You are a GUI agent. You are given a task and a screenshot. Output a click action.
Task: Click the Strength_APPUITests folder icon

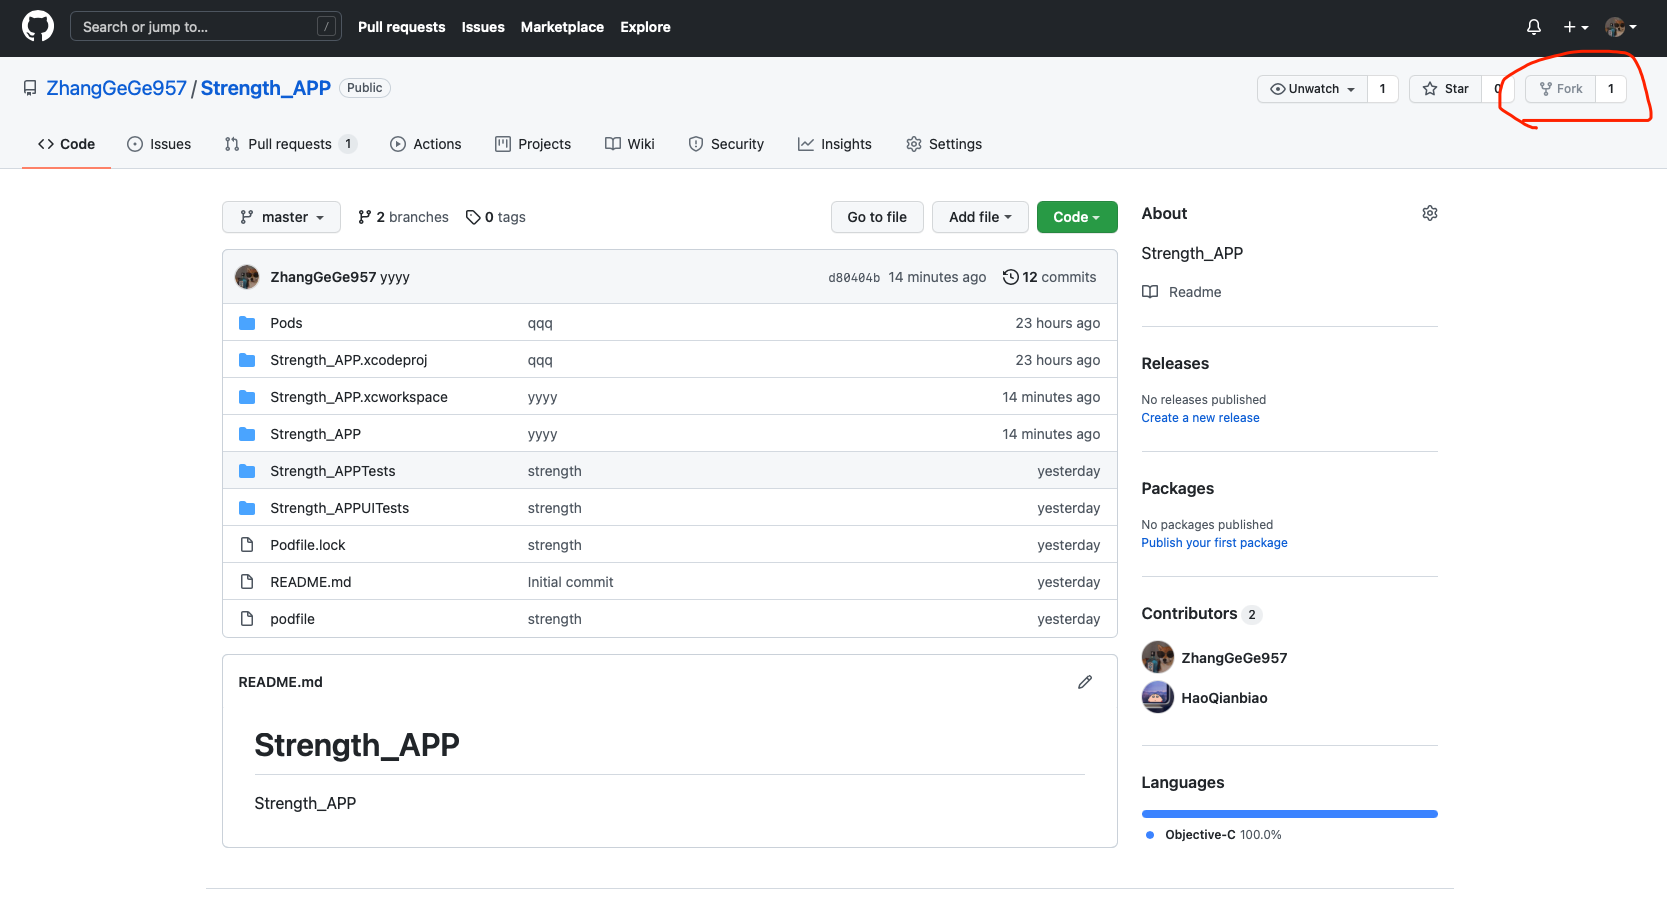pos(247,508)
